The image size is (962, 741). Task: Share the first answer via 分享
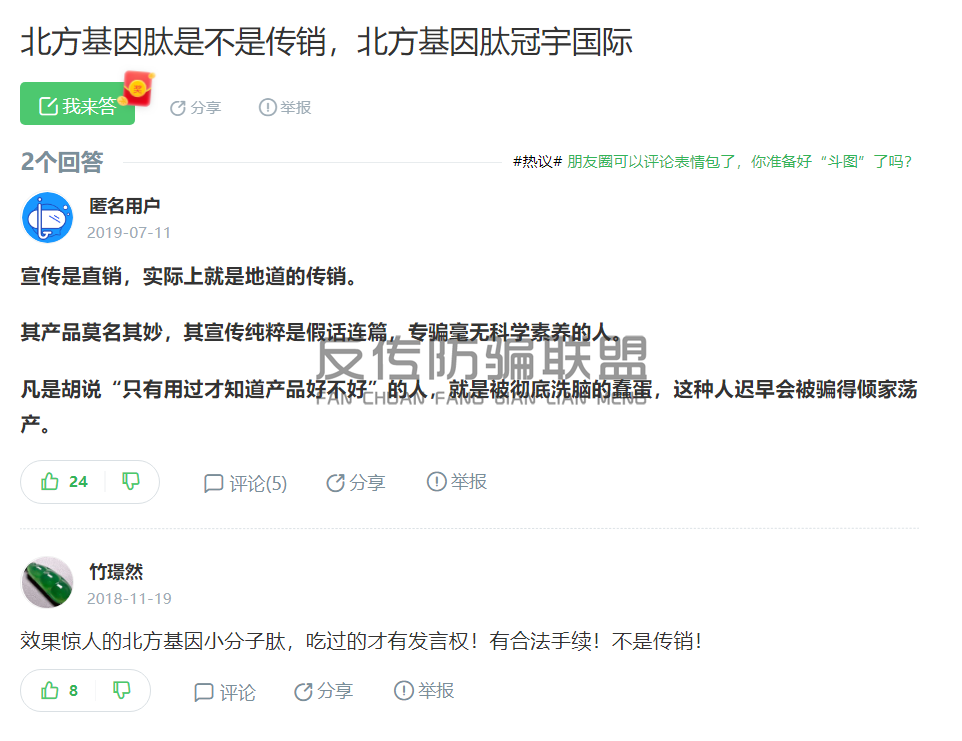(355, 483)
